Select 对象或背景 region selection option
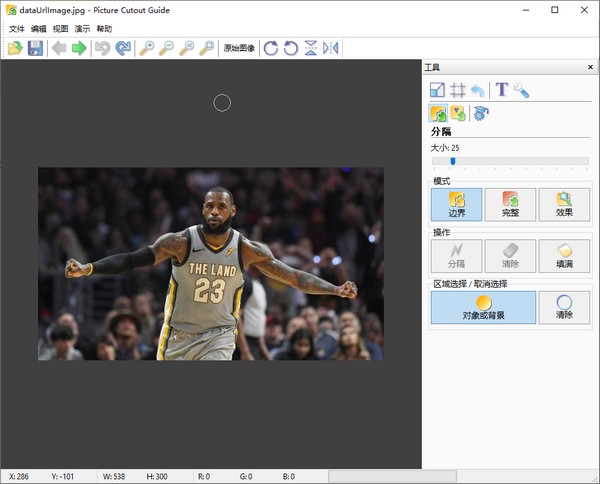 (483, 307)
